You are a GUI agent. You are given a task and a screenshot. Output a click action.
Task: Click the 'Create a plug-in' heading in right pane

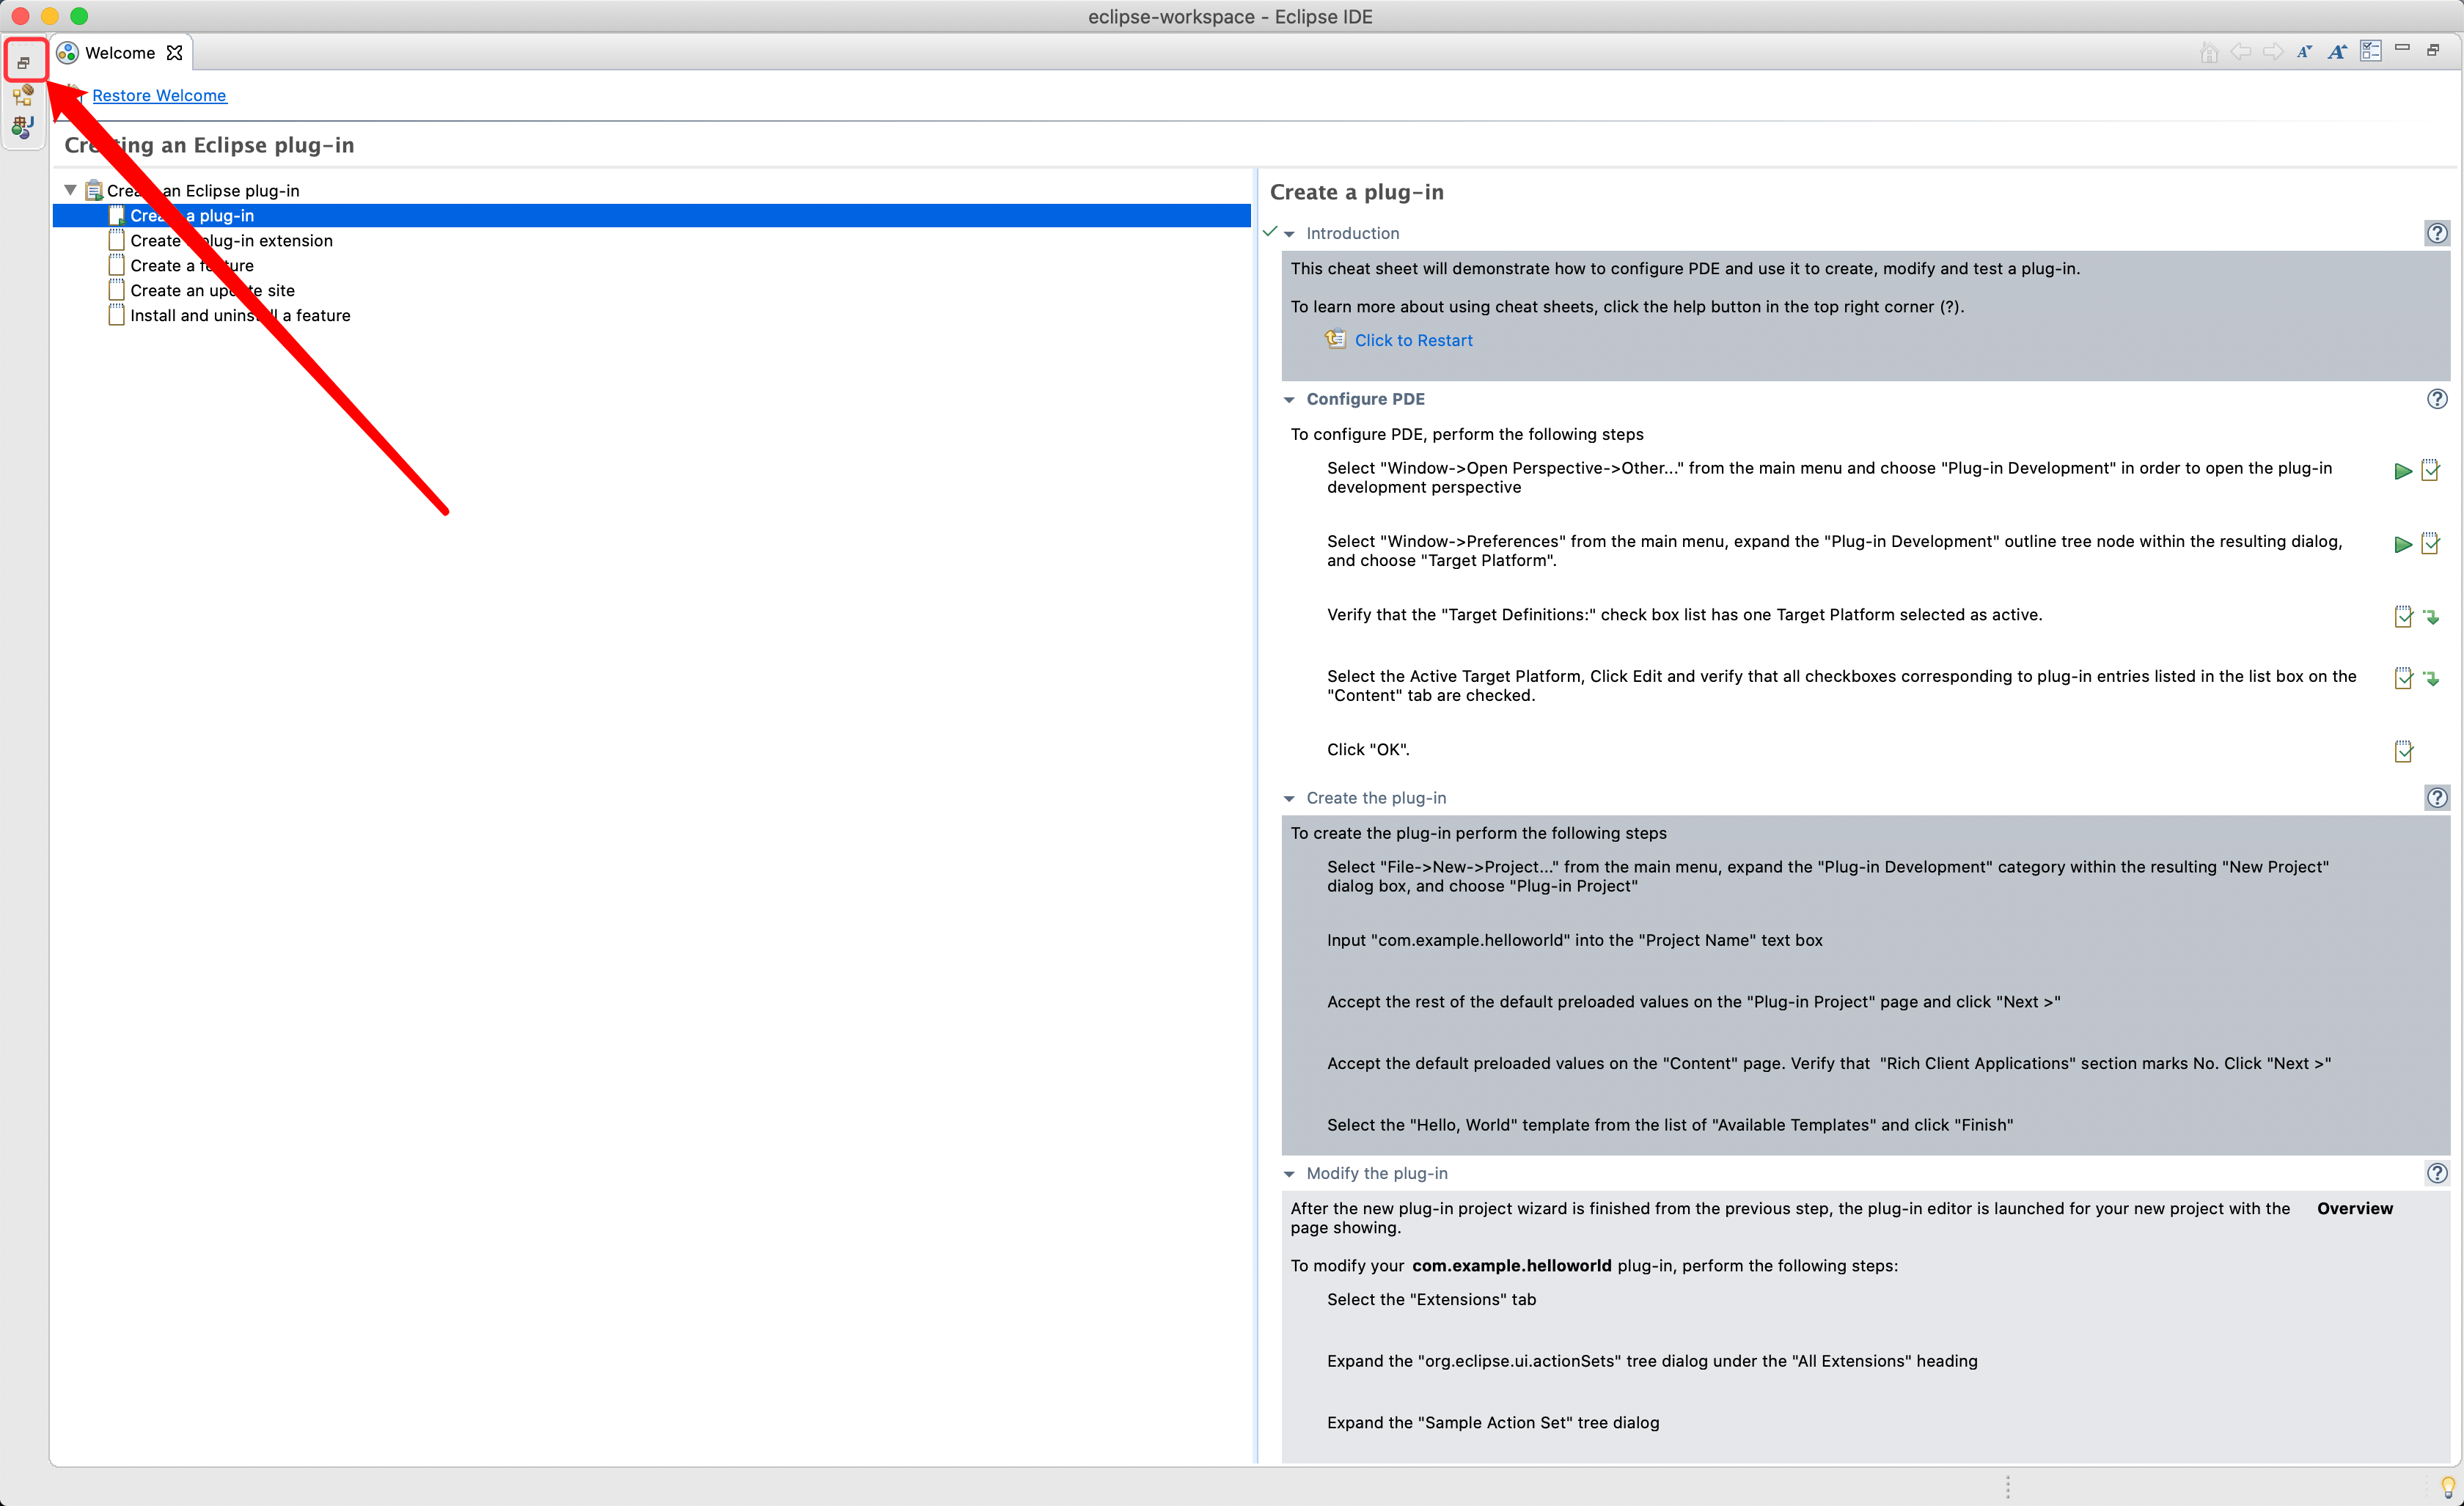coord(1356,191)
